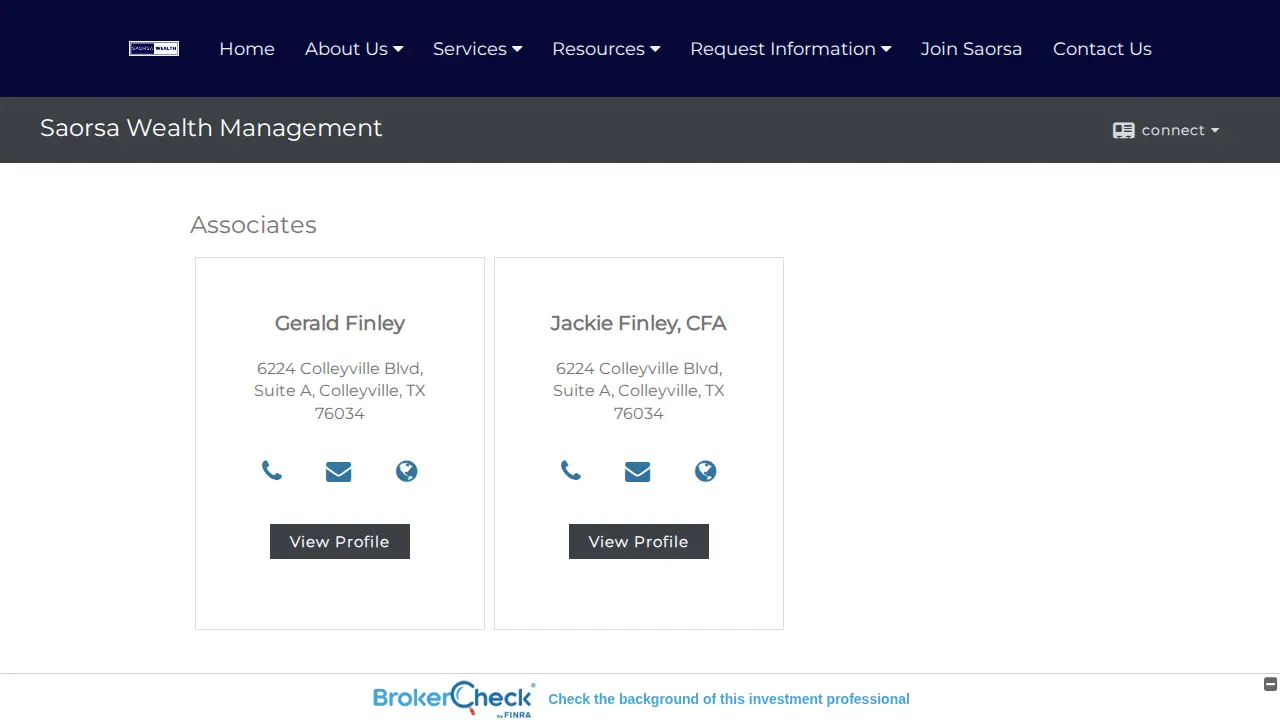The width and height of the screenshot is (1280, 720).
Task: Click the Associates section heading
Action: click(253, 225)
